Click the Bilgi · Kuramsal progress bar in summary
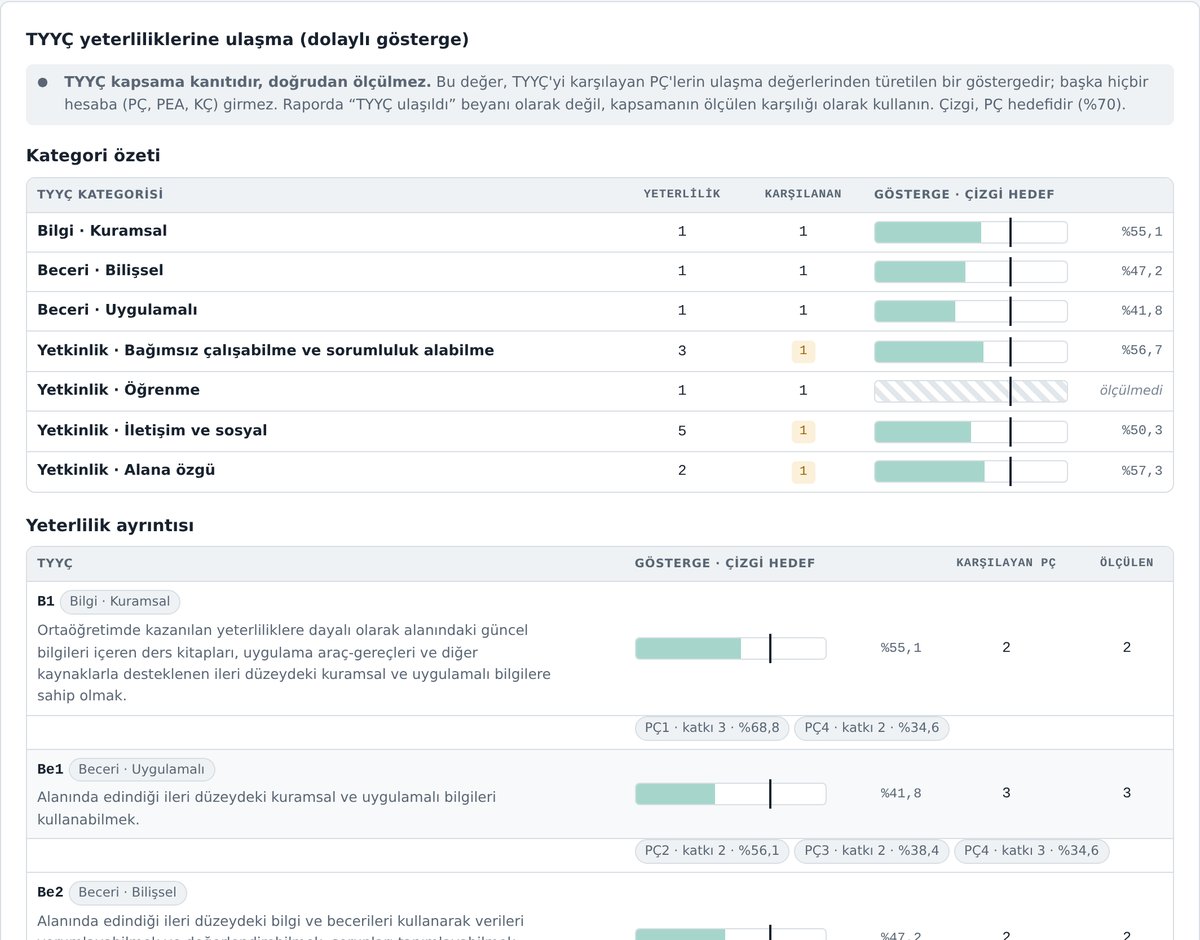This screenshot has height=940, width=1200. click(971, 232)
